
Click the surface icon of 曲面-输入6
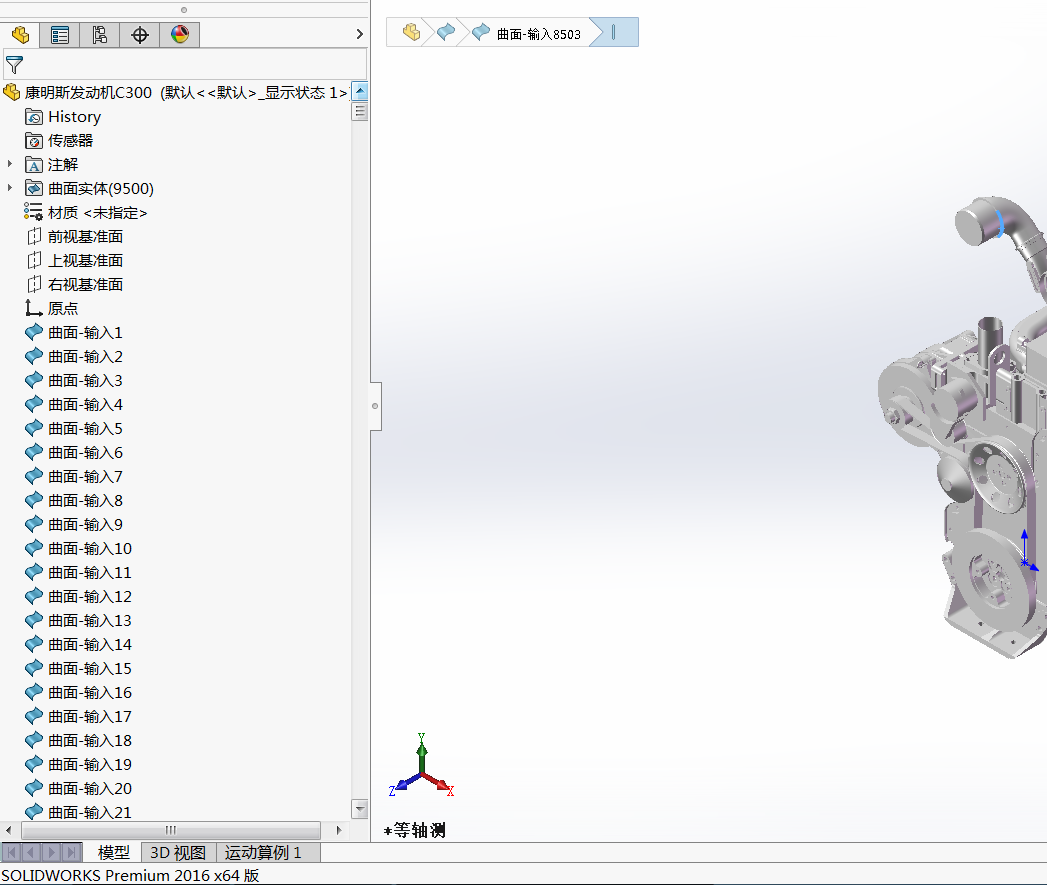click(x=33, y=452)
